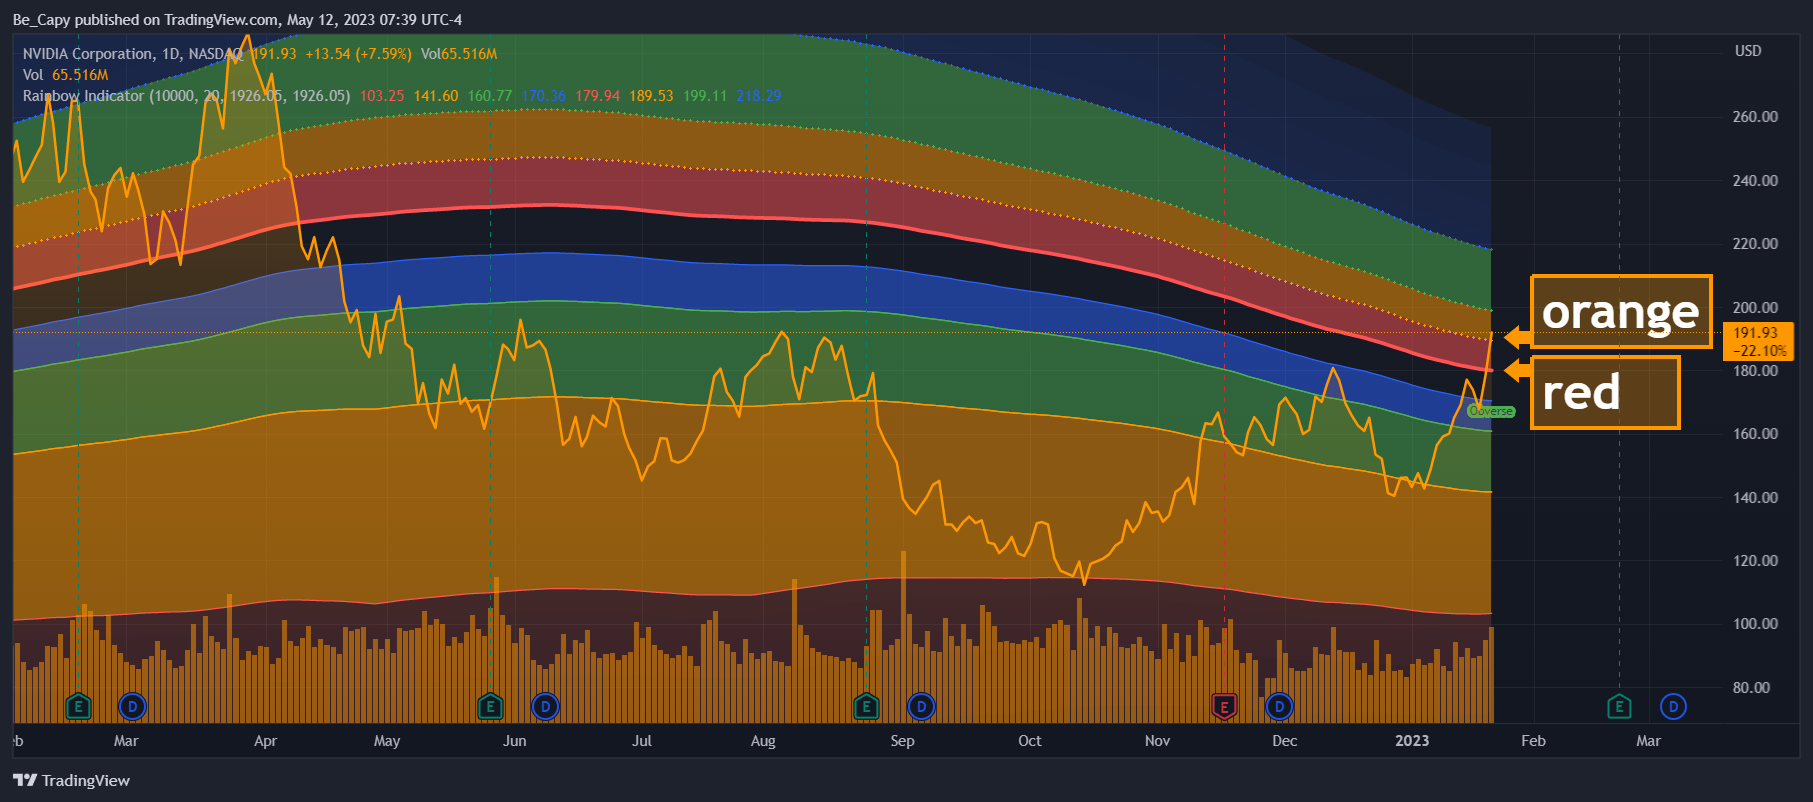The width and height of the screenshot is (1813, 802).
Task: Click Rainbow Indicator value 141.60
Action: tap(436, 96)
